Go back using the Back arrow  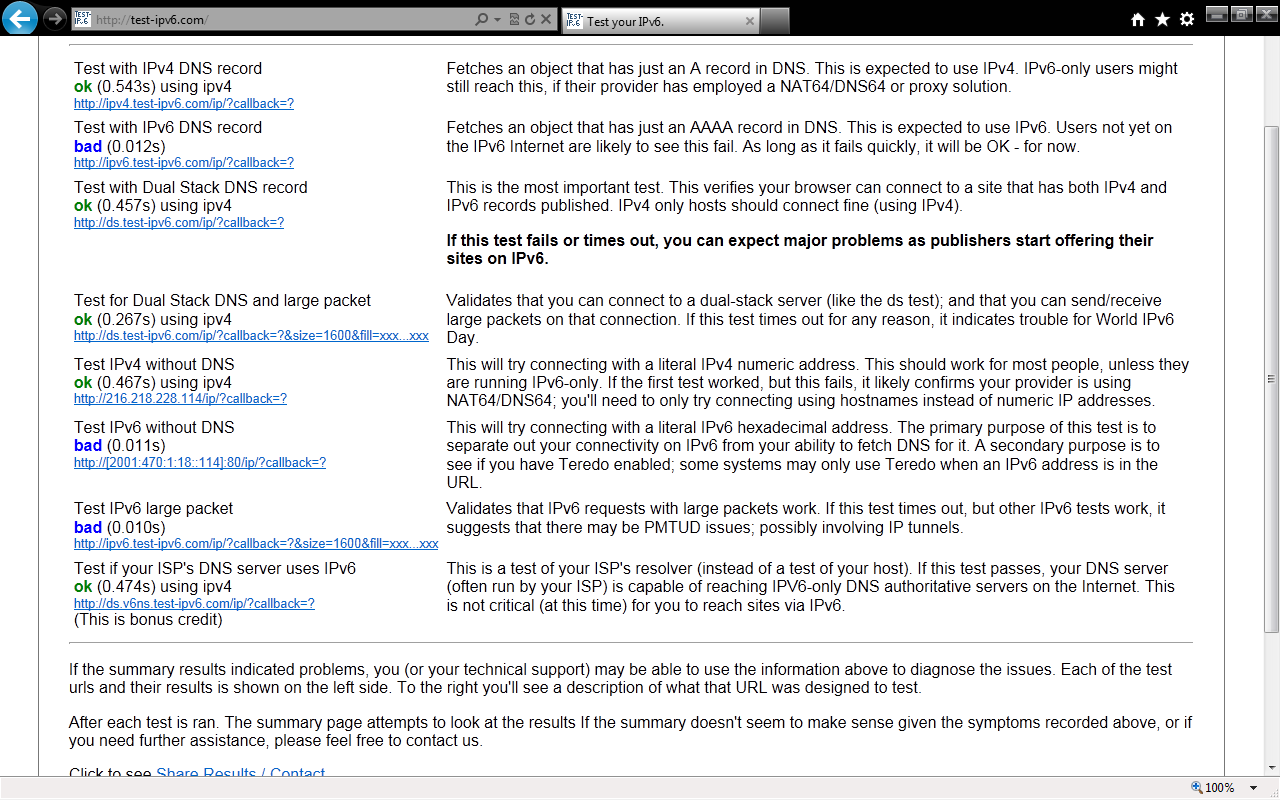point(20,18)
